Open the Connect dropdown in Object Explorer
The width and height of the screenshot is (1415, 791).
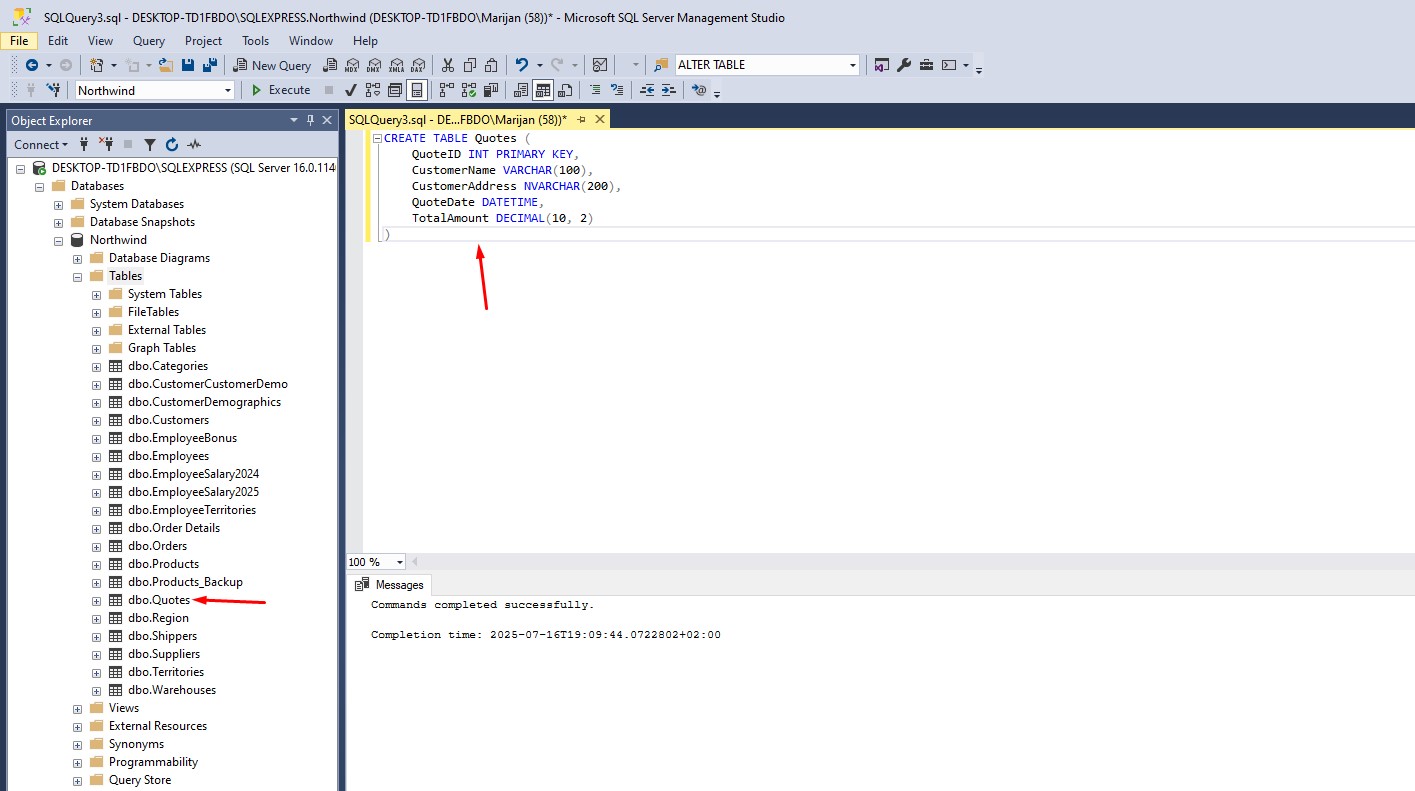[41, 144]
